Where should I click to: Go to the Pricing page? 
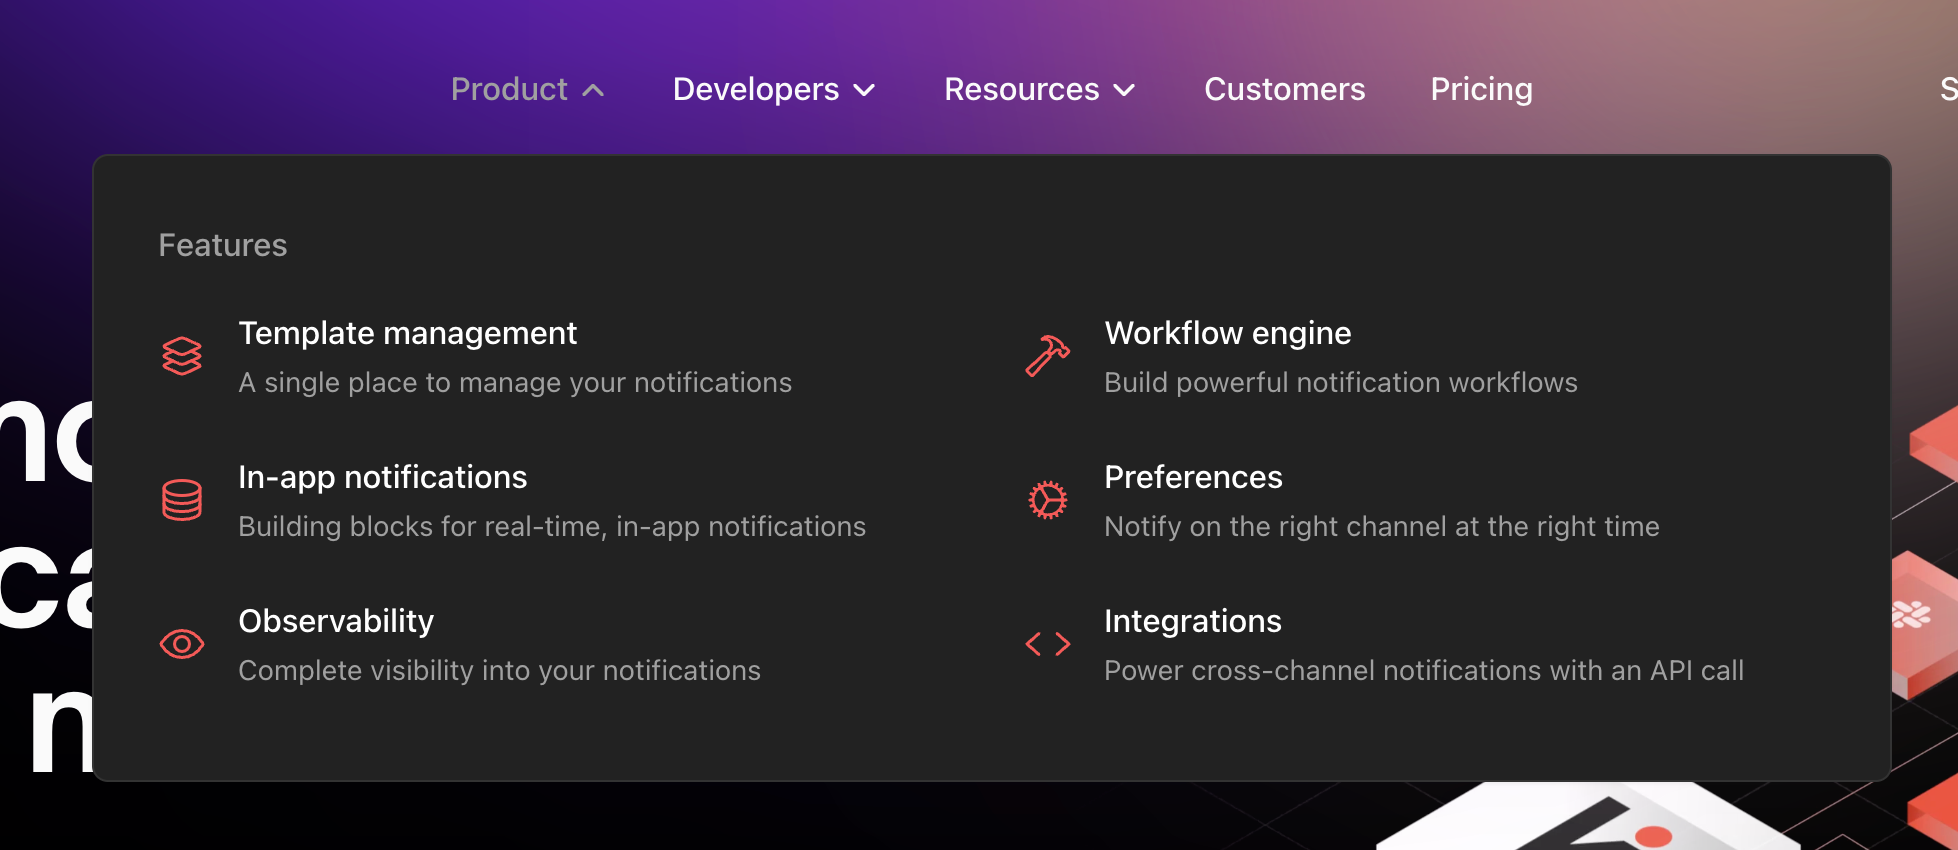(x=1481, y=89)
